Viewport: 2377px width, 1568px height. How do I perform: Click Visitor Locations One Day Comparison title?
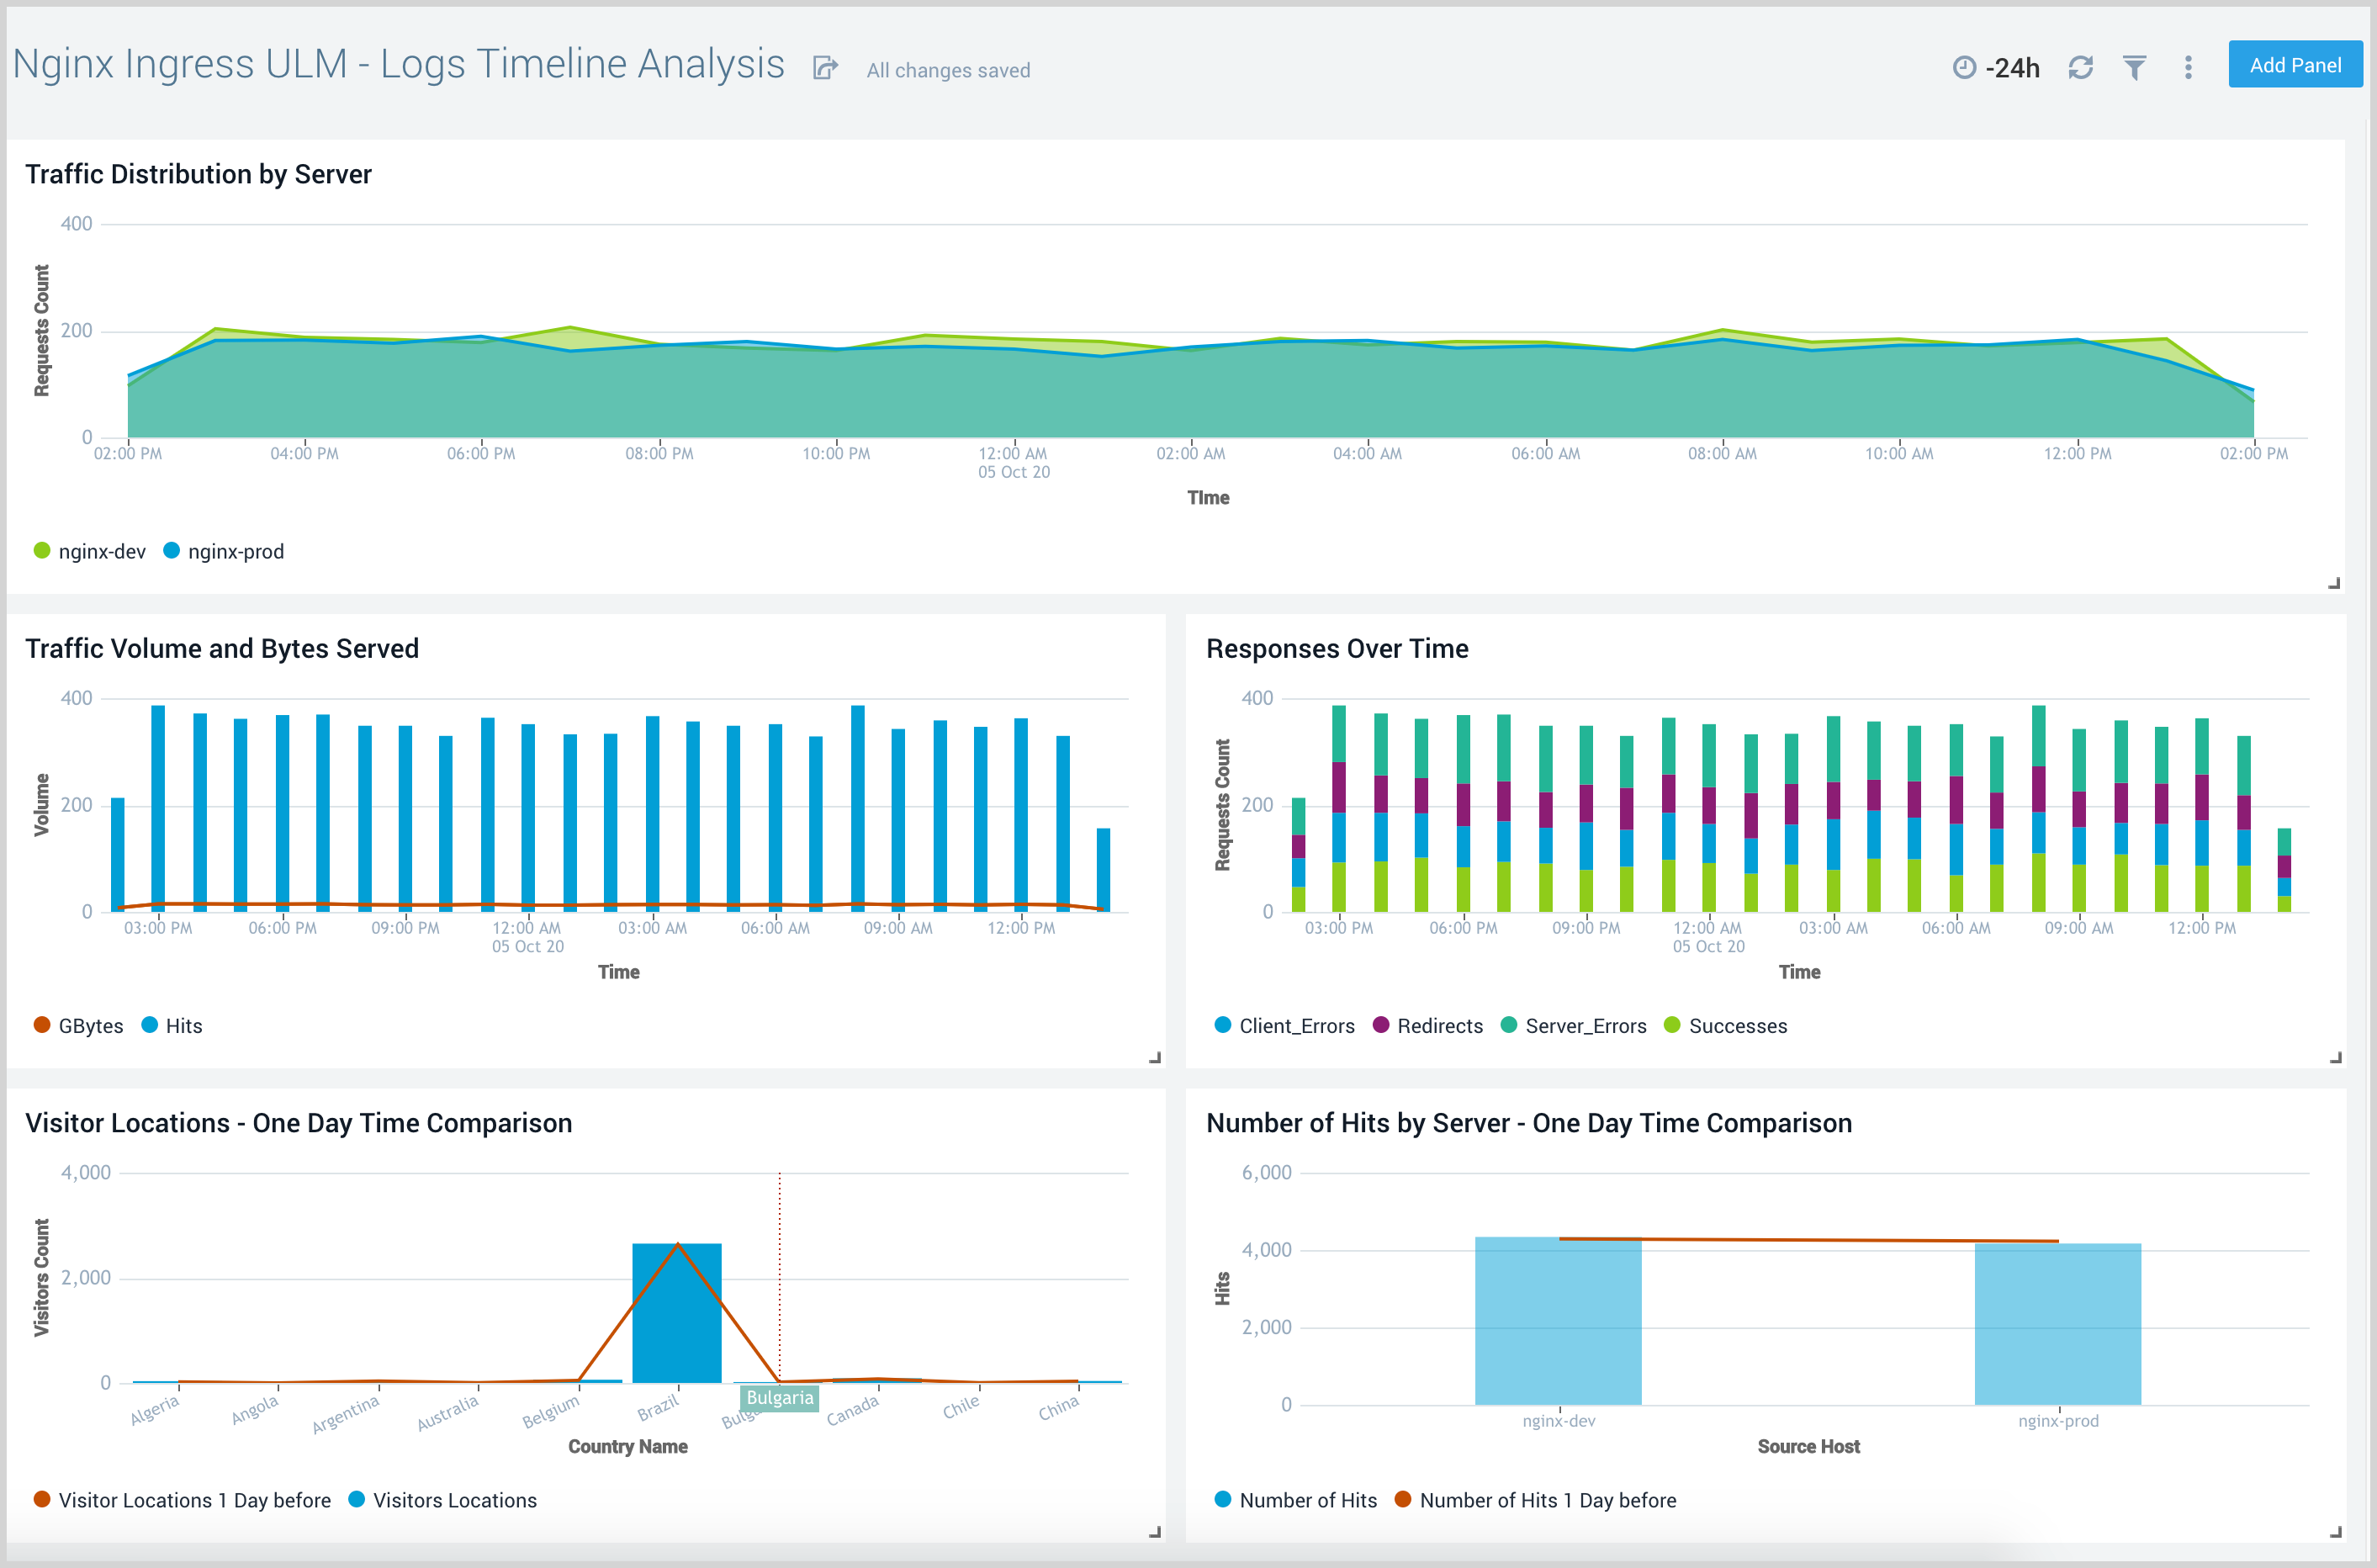(x=299, y=1123)
